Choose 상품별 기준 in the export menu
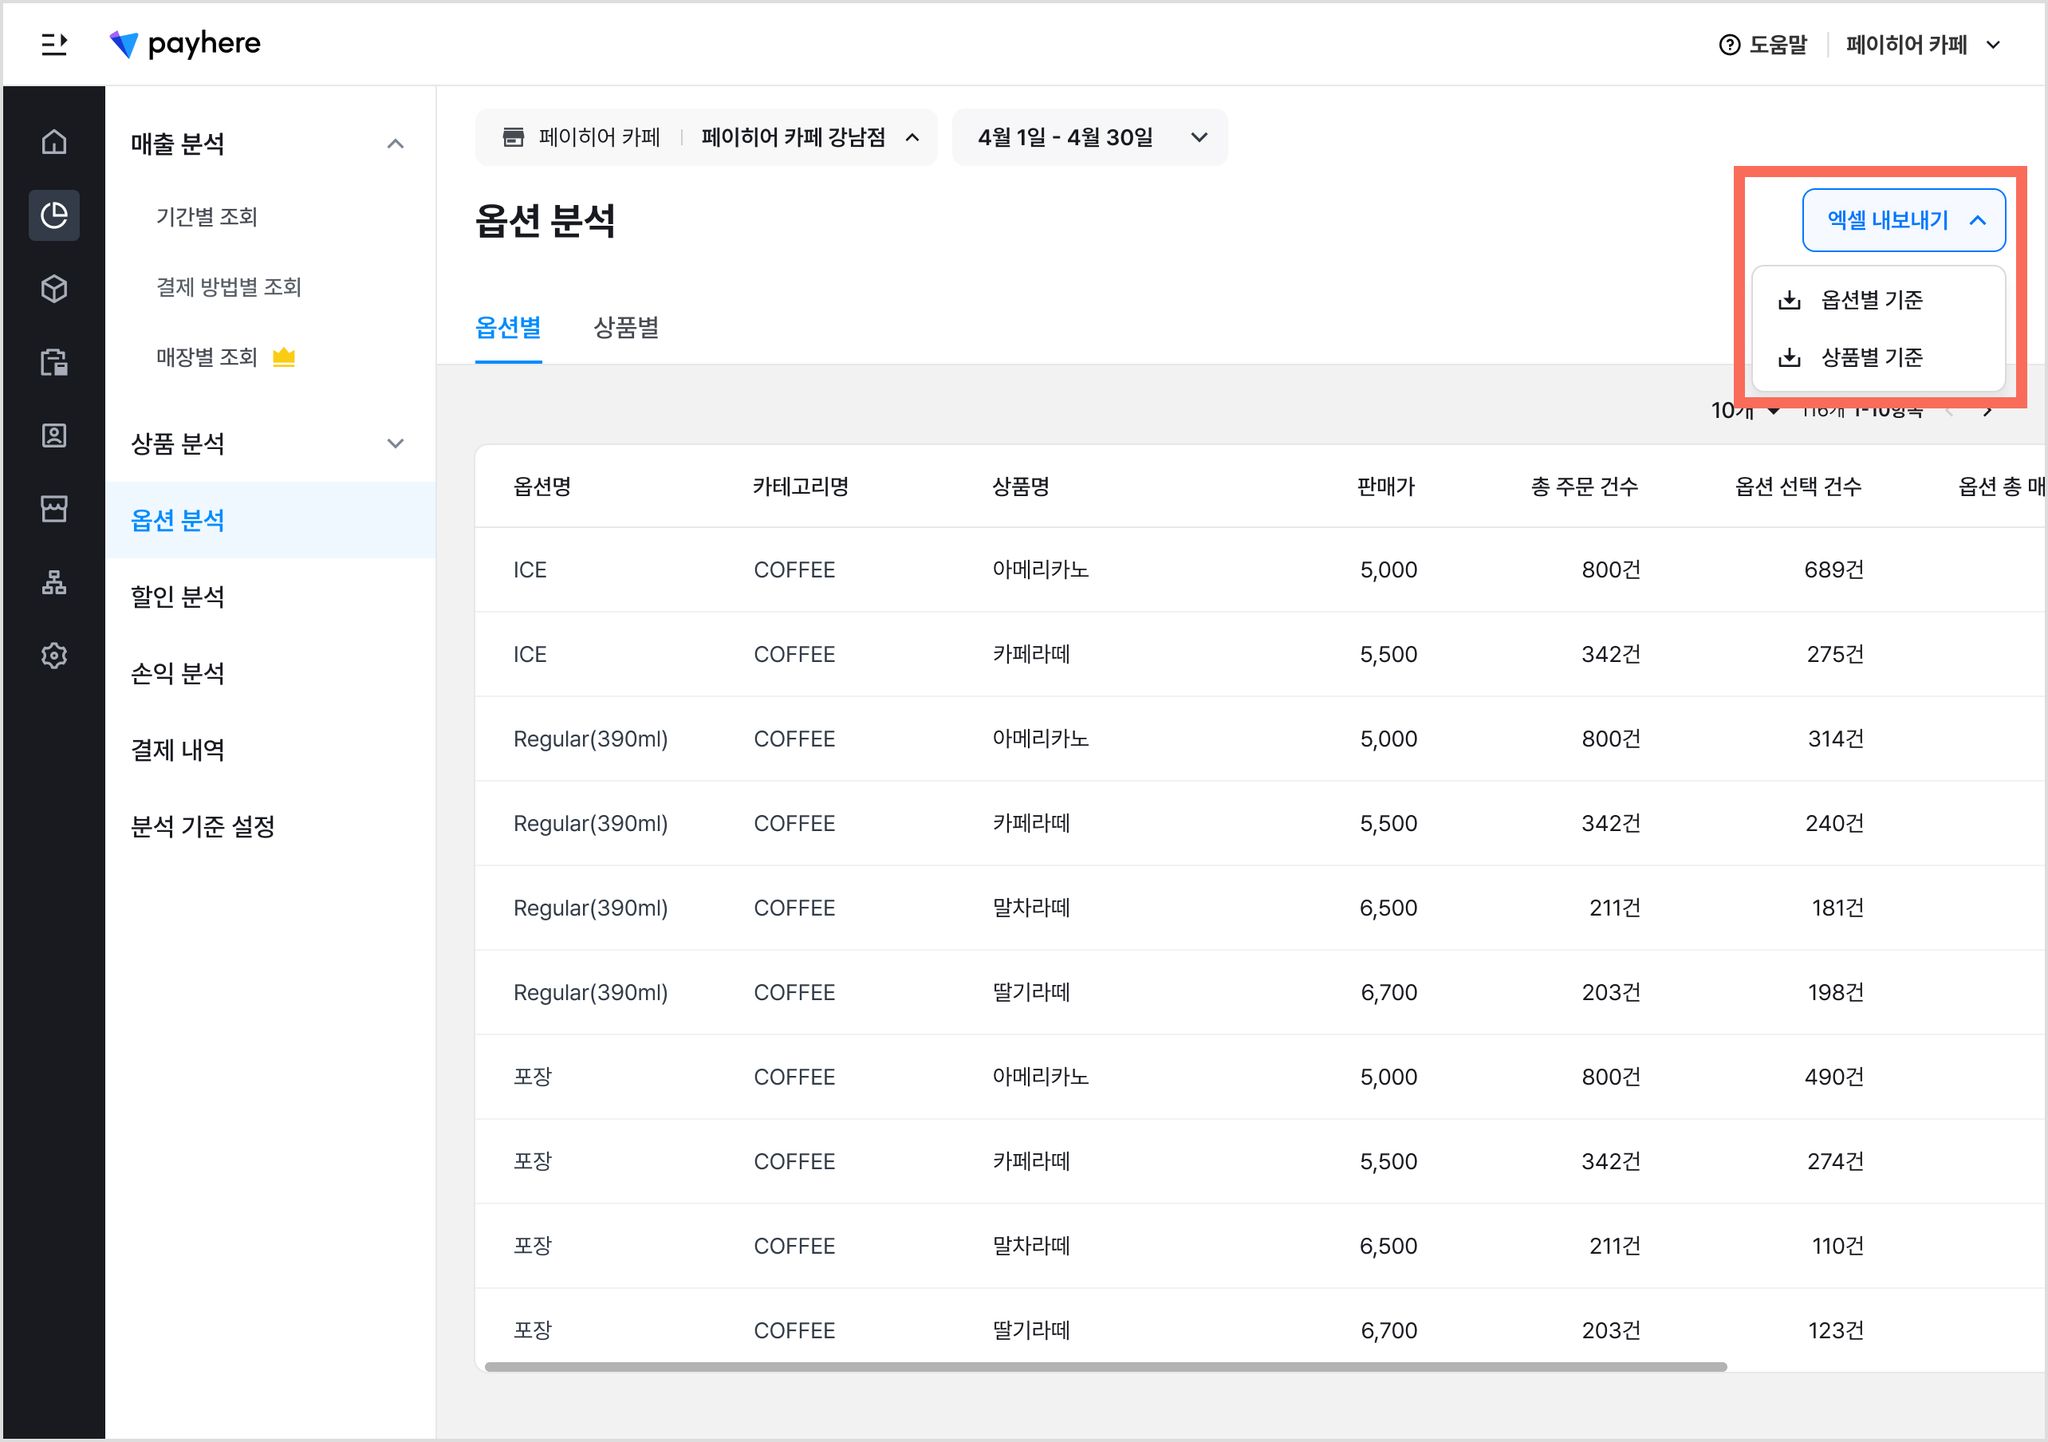The image size is (2048, 1442). click(x=1879, y=357)
